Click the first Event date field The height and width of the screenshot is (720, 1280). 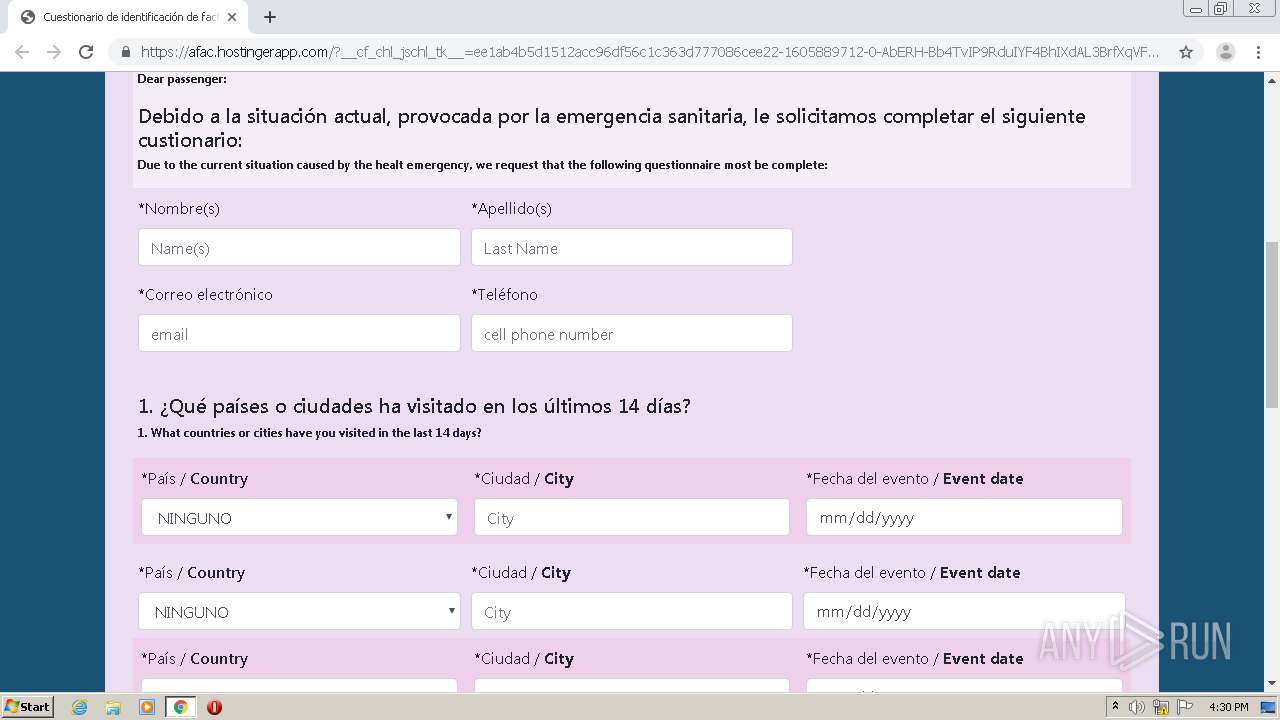pyautogui.click(x=964, y=517)
